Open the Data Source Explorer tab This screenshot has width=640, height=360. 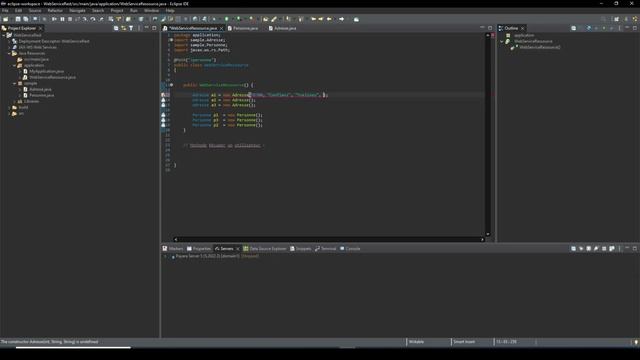click(x=265, y=249)
